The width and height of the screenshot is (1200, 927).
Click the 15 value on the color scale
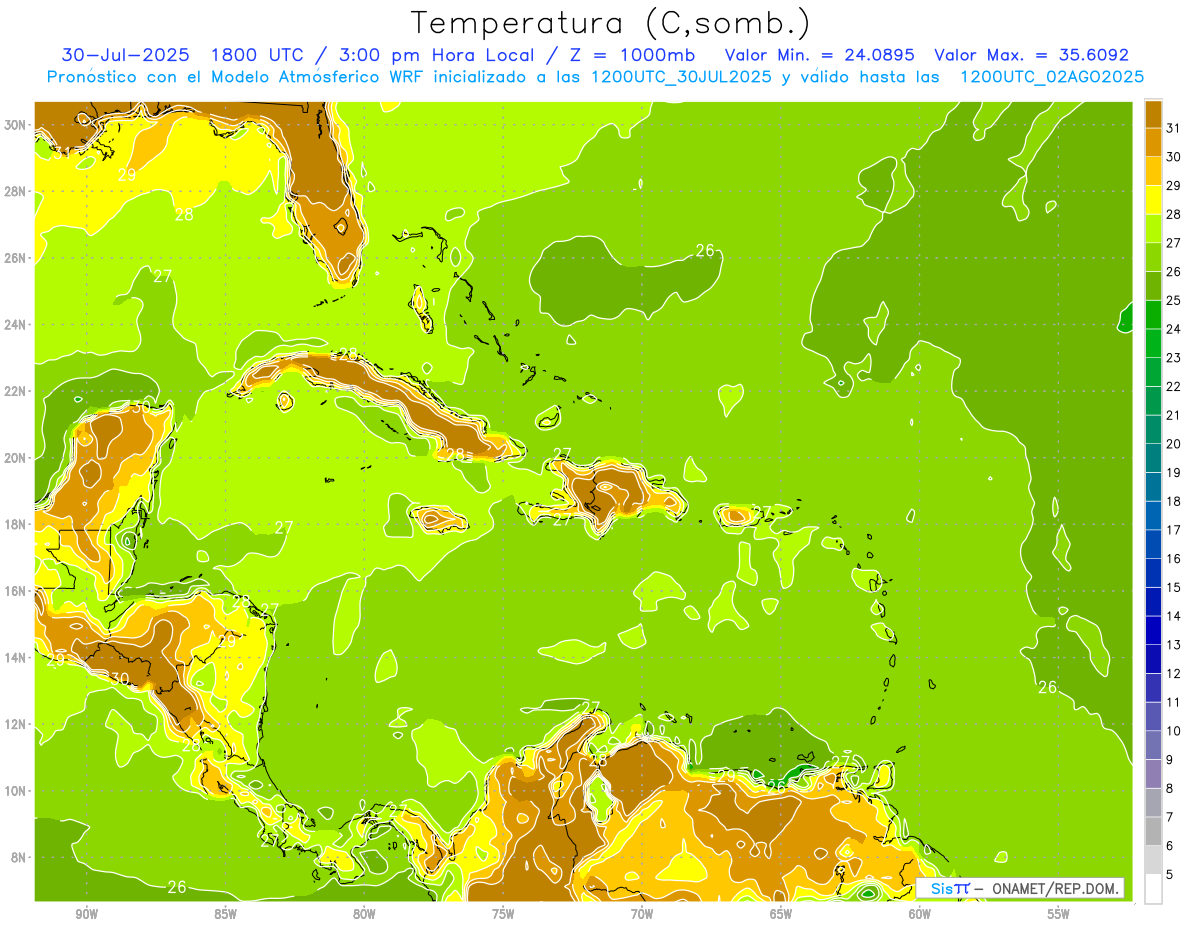(1174, 587)
